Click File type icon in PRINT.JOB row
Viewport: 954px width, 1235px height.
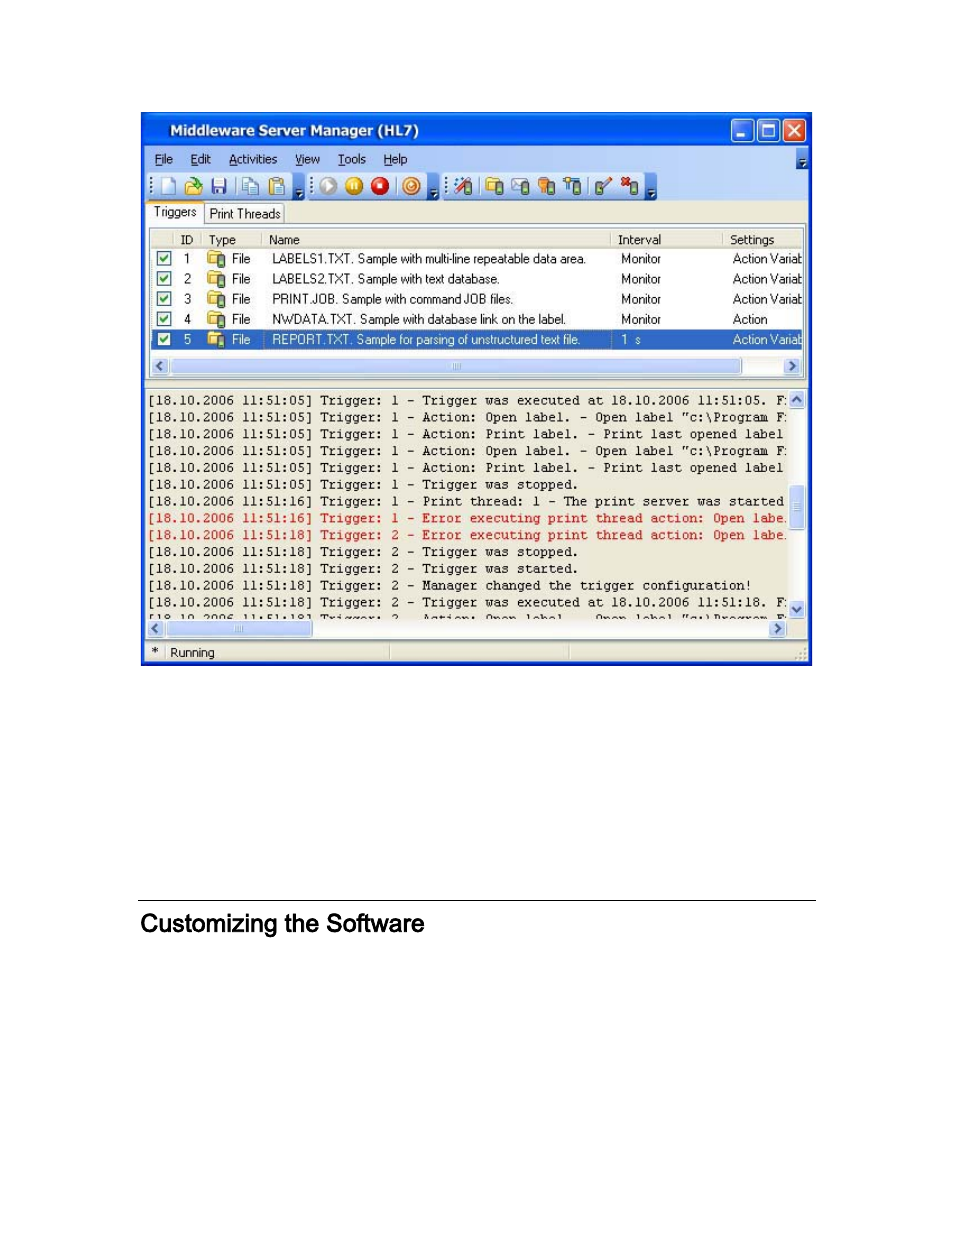click(216, 299)
